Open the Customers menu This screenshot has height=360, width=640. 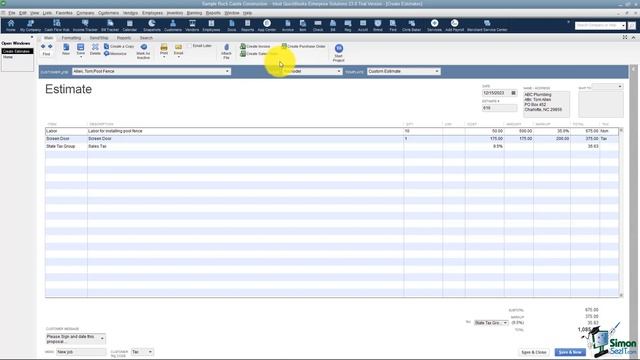(x=109, y=13)
